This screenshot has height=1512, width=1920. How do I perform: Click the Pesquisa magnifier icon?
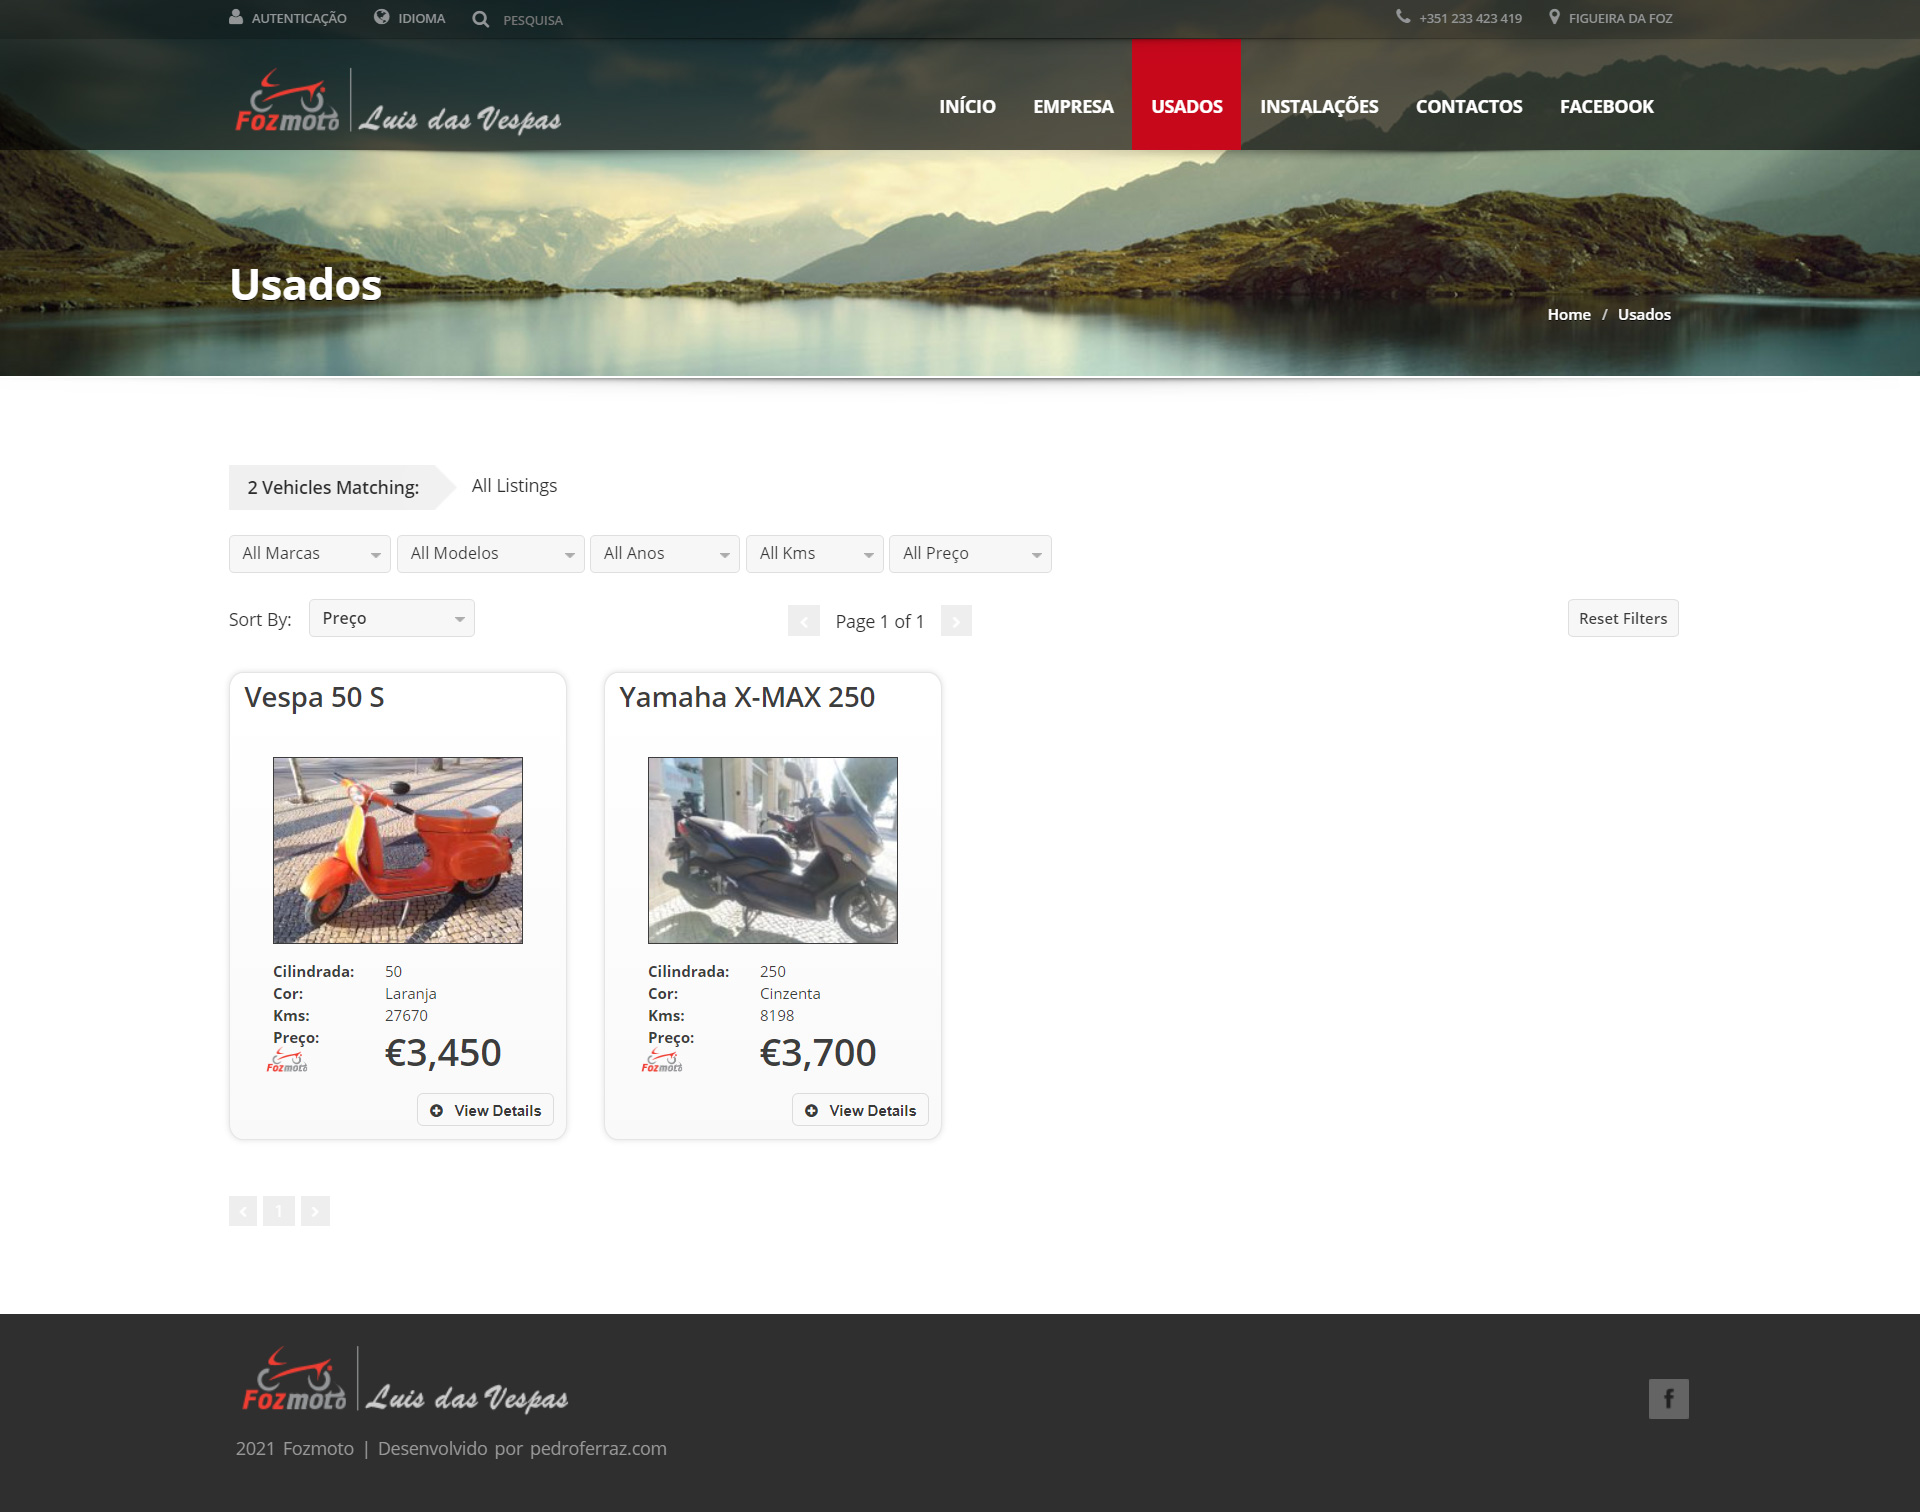pyautogui.click(x=481, y=19)
